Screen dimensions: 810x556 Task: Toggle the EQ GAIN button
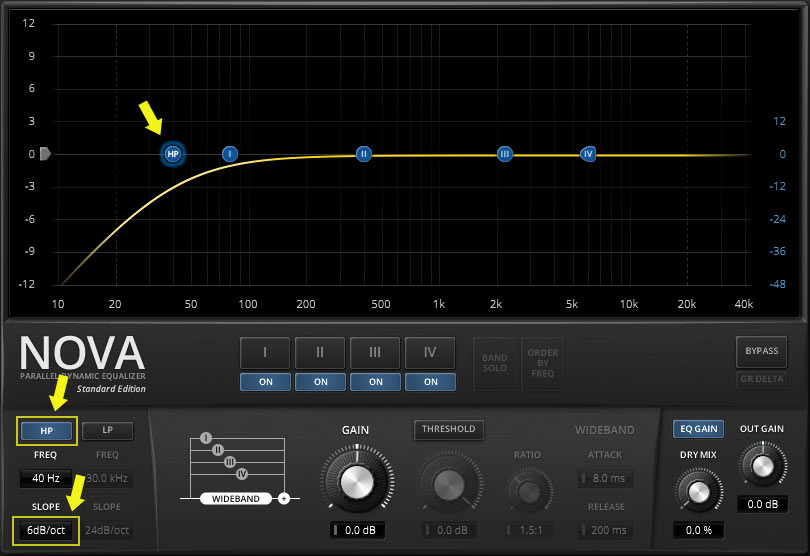tap(698, 429)
